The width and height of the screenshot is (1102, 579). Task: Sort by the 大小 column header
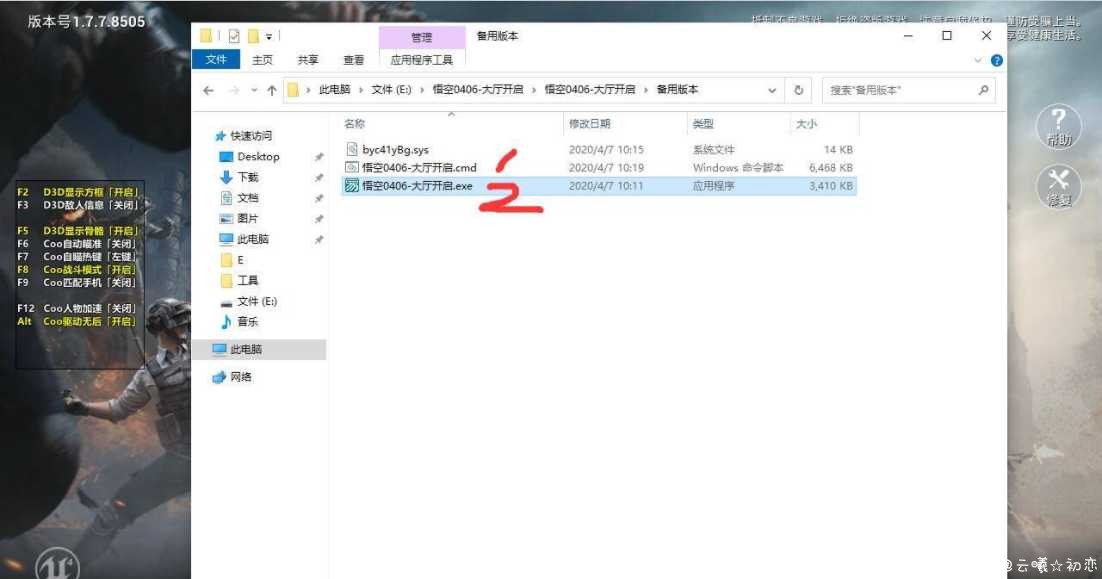(x=806, y=124)
